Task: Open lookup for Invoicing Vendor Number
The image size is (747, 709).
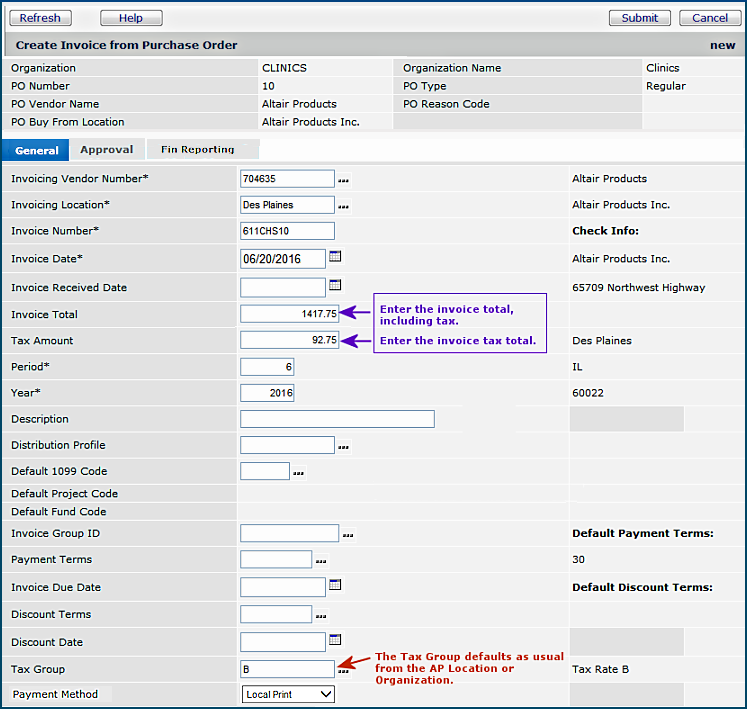Action: click(345, 180)
